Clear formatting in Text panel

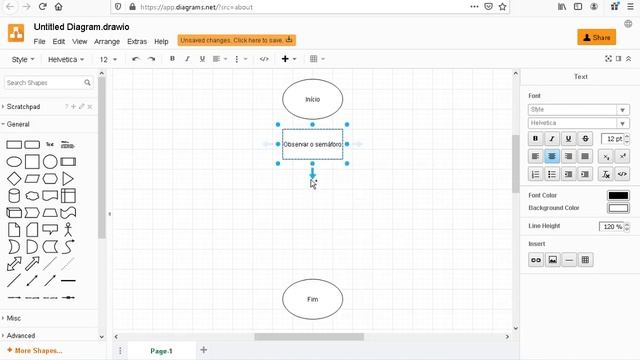606,174
